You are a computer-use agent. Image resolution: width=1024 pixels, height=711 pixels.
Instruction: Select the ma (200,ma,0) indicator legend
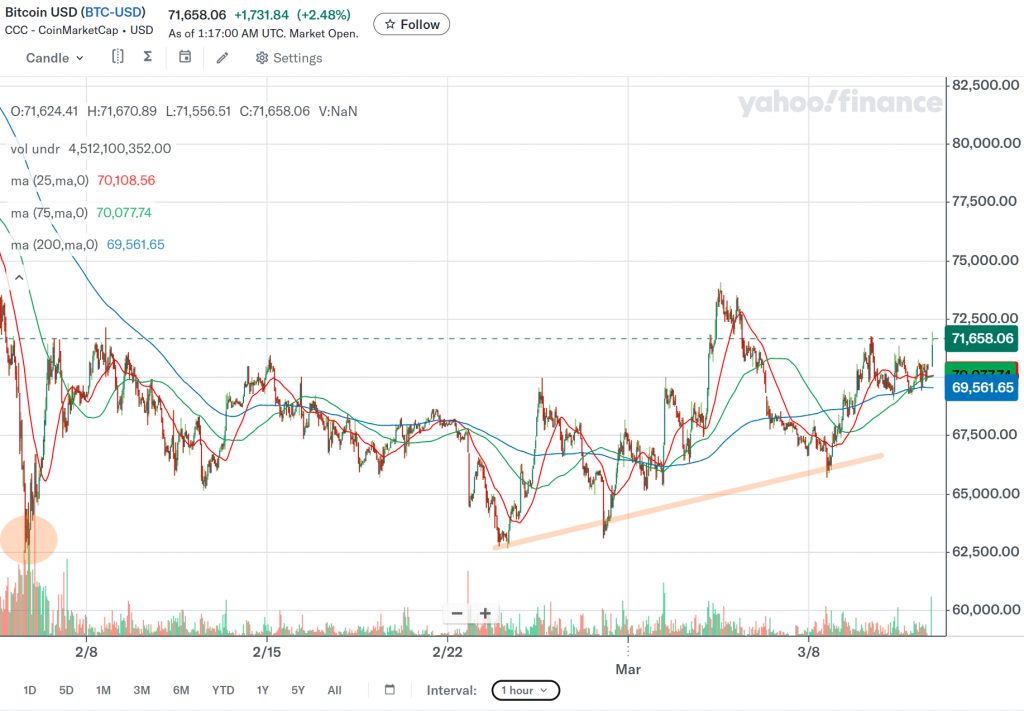[x=54, y=245]
